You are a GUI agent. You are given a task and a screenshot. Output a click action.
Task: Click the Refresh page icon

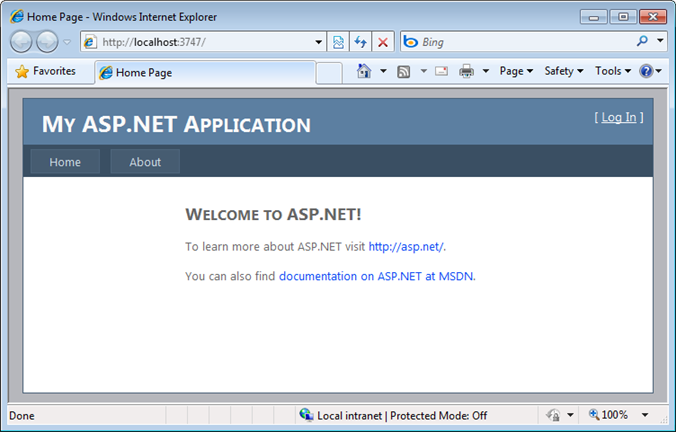(x=360, y=42)
